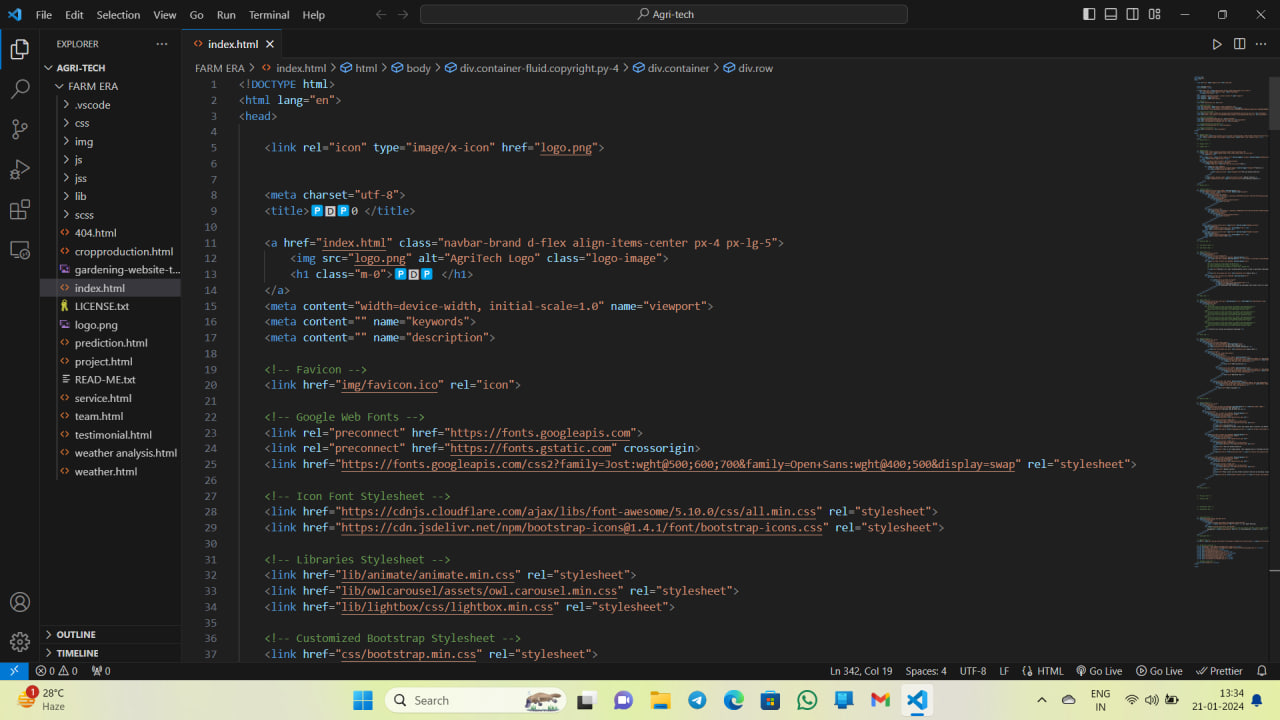Viewport: 1280px width, 720px height.
Task: Click the first Go Live button
Action: [x=1099, y=671]
